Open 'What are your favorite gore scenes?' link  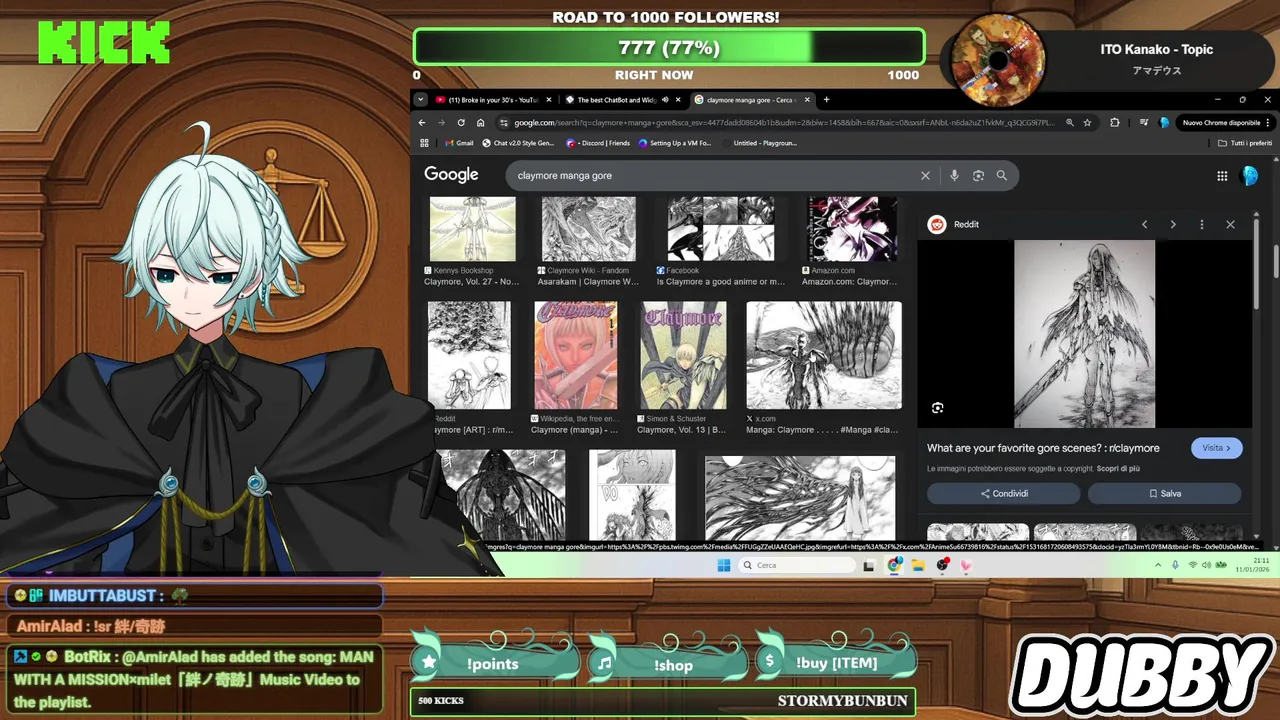point(1043,448)
